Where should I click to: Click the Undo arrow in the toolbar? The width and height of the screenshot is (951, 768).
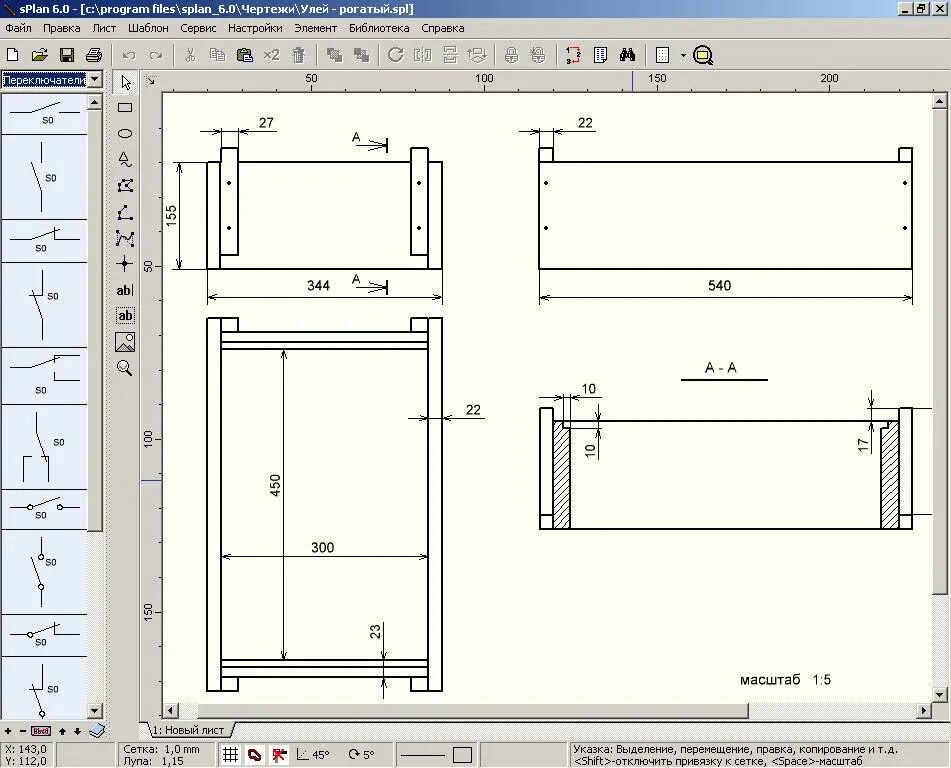(x=129, y=55)
